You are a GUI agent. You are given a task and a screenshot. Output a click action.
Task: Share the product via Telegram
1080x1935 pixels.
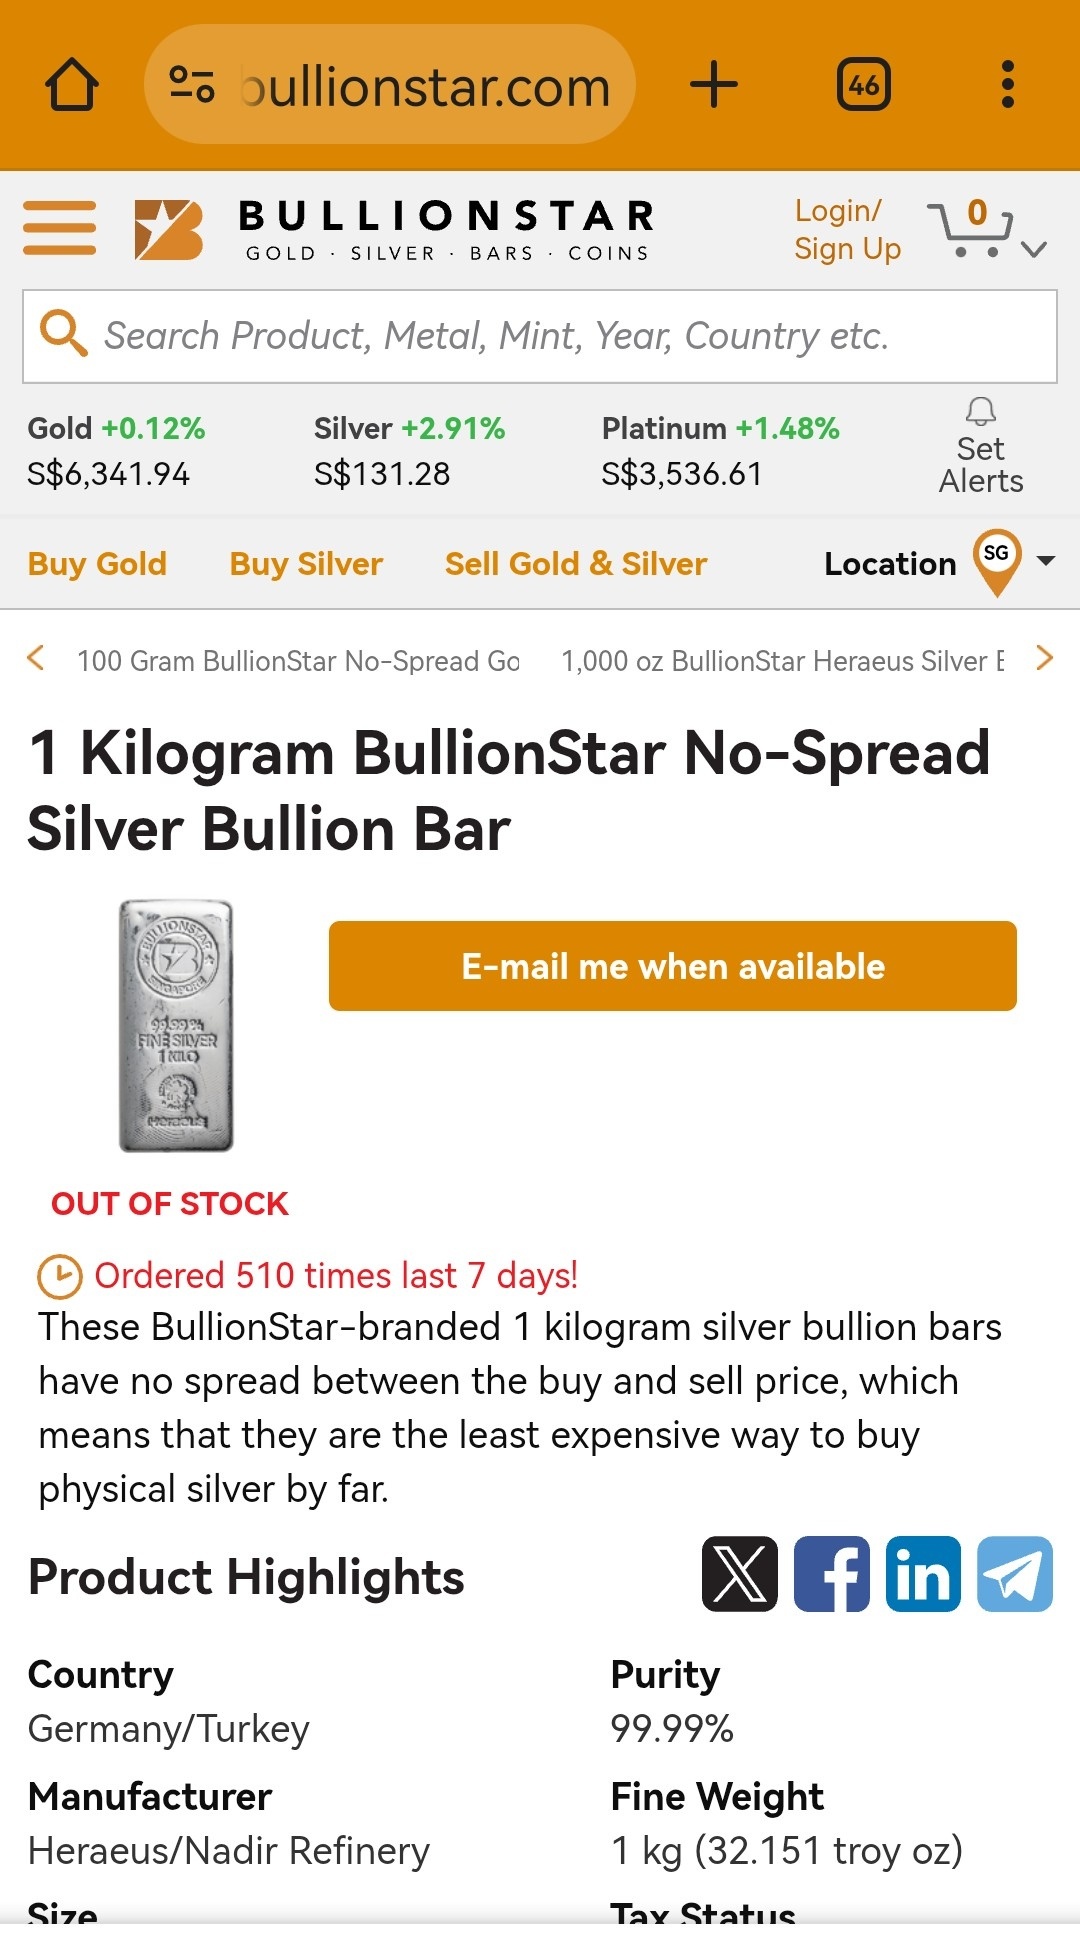click(x=1015, y=1574)
